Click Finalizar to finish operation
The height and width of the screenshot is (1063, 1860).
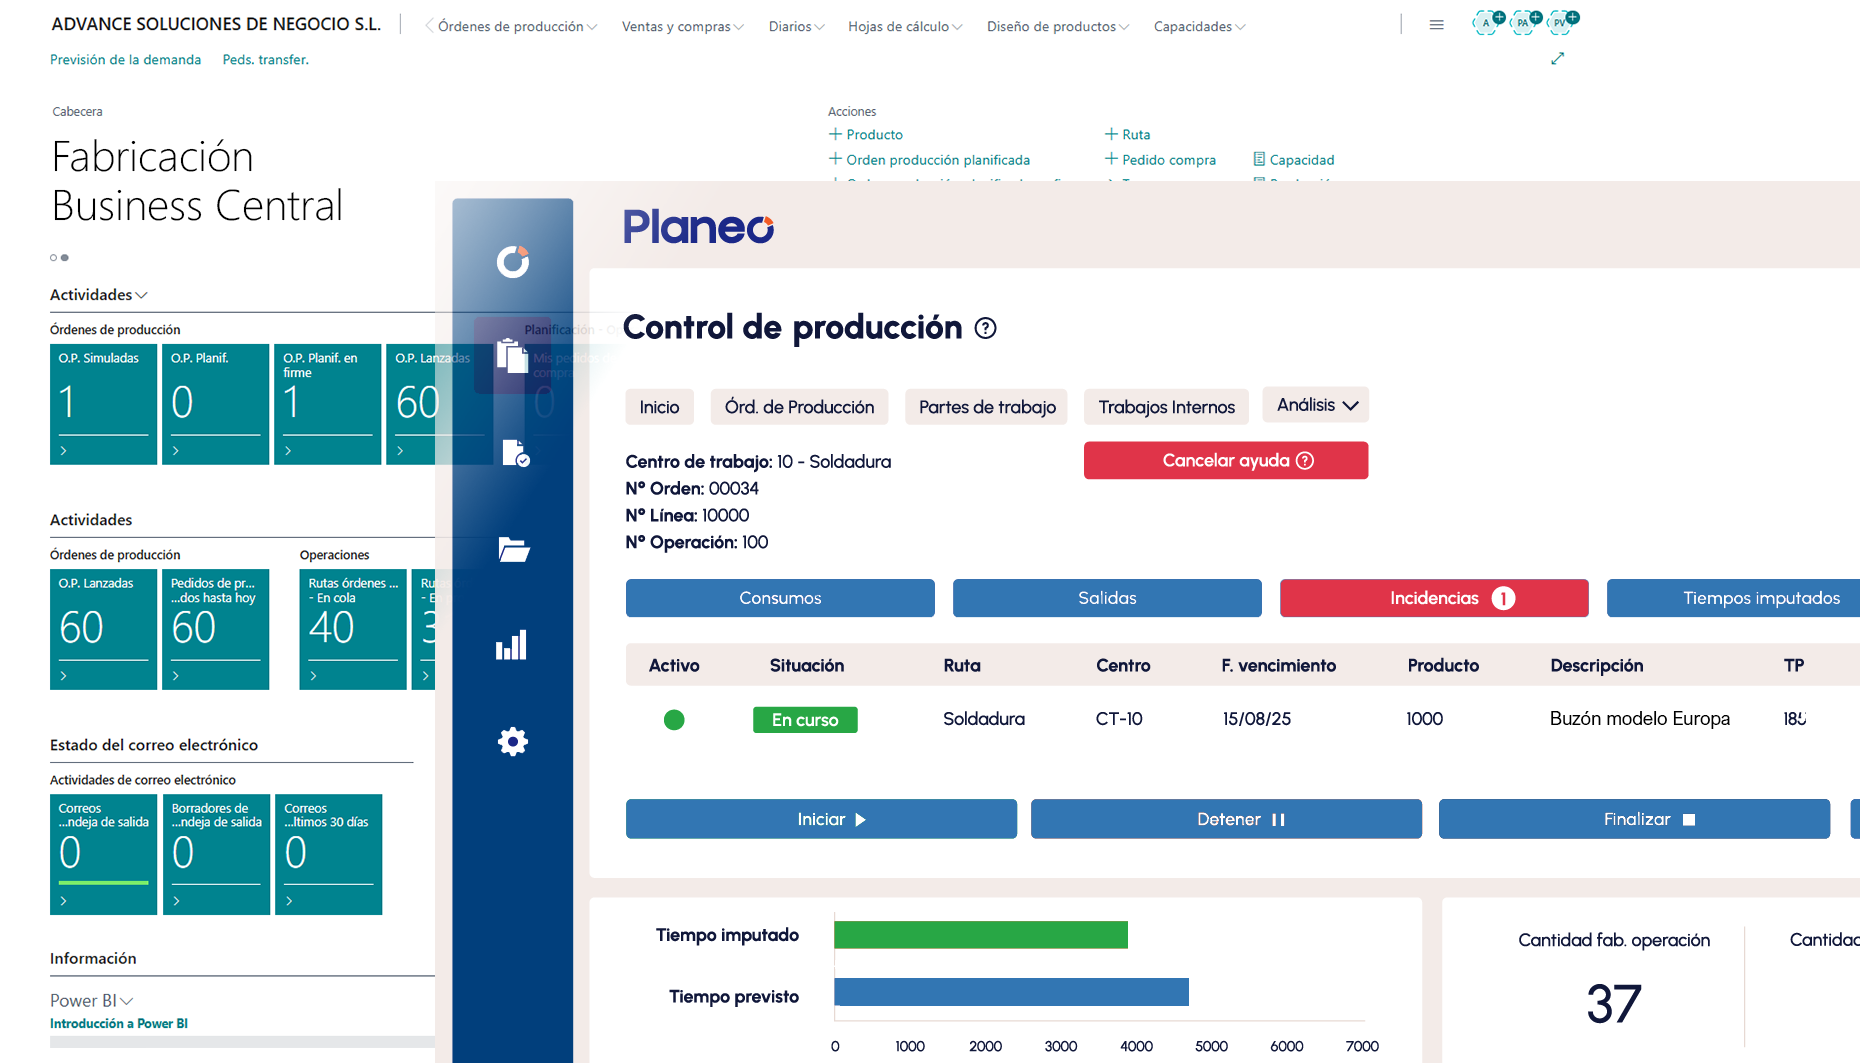click(x=1634, y=819)
